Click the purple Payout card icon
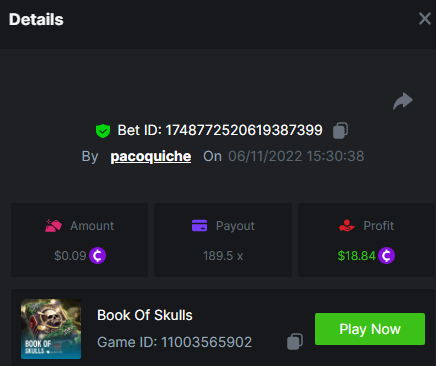This screenshot has height=366, width=436. coord(199,226)
